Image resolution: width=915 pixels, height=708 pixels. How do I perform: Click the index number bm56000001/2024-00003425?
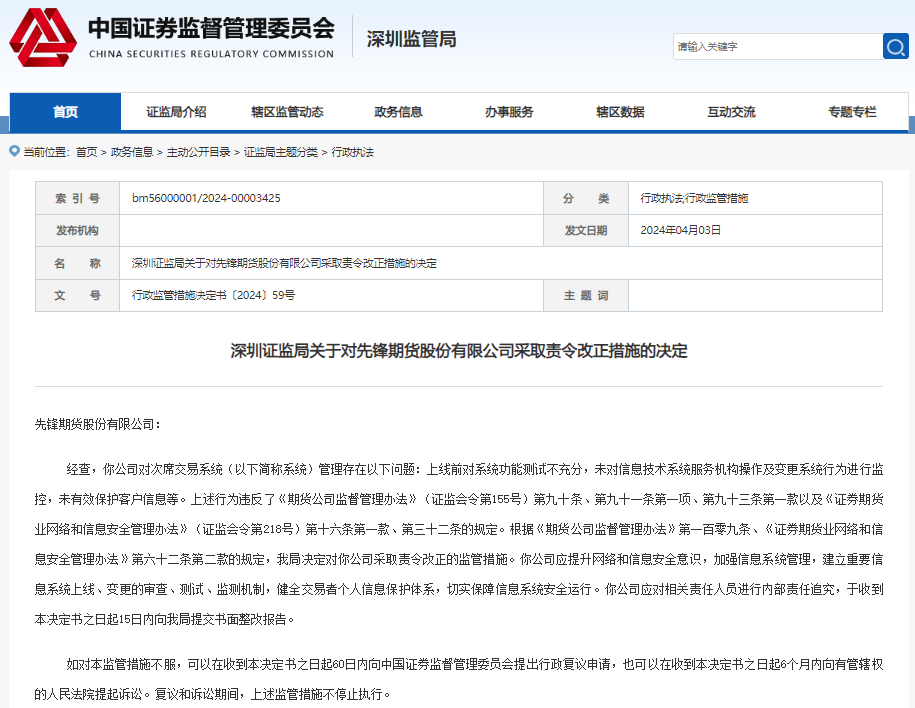click(206, 198)
